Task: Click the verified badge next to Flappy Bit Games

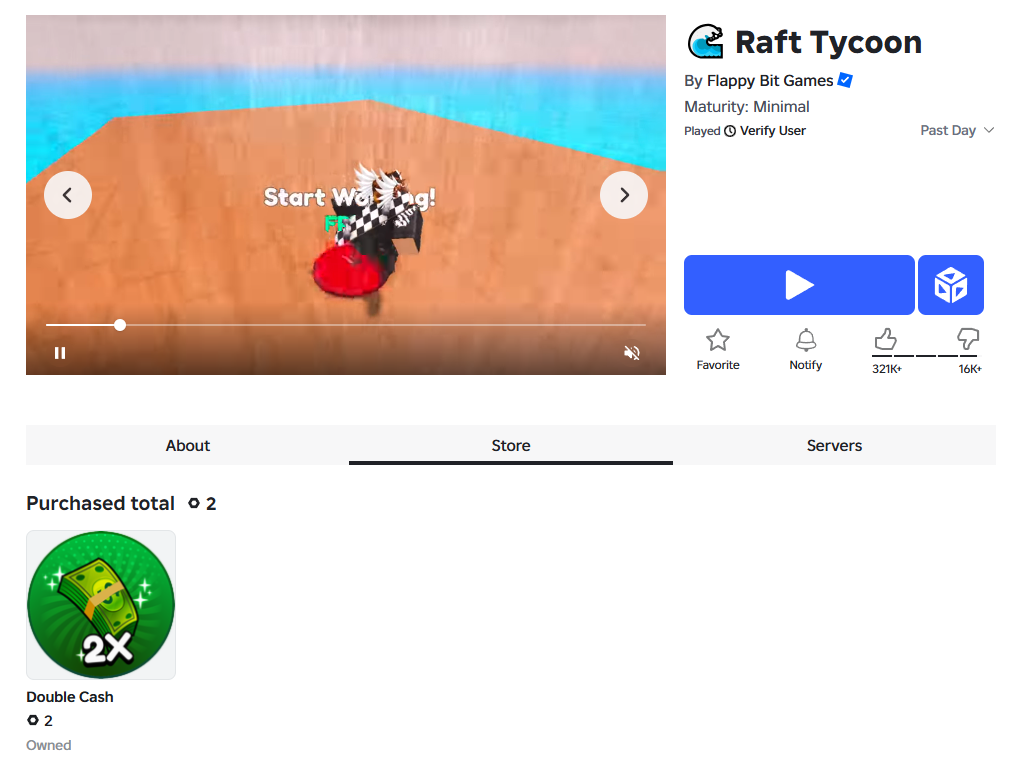Action: pyautogui.click(x=845, y=80)
